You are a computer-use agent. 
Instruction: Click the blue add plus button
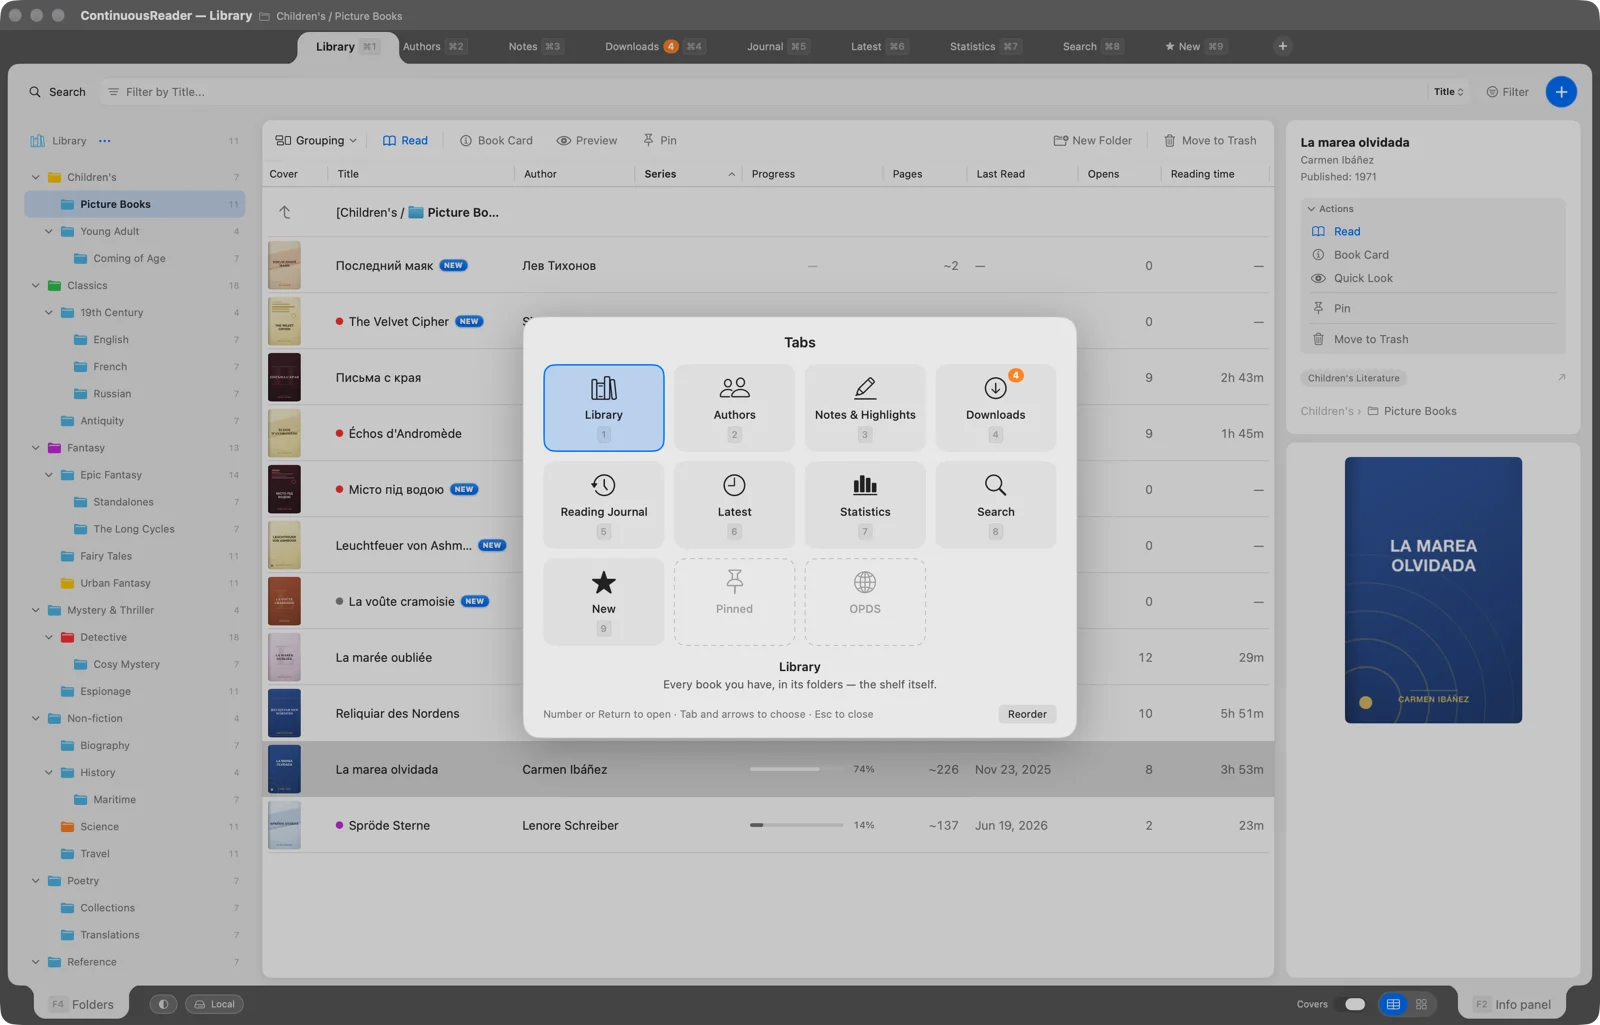pos(1561,91)
